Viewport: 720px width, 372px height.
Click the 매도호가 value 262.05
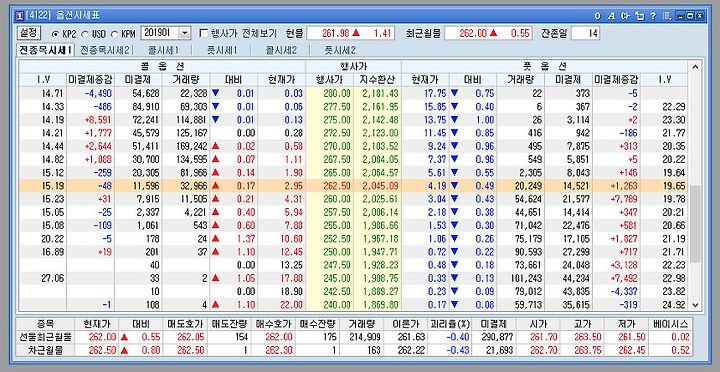(184, 337)
